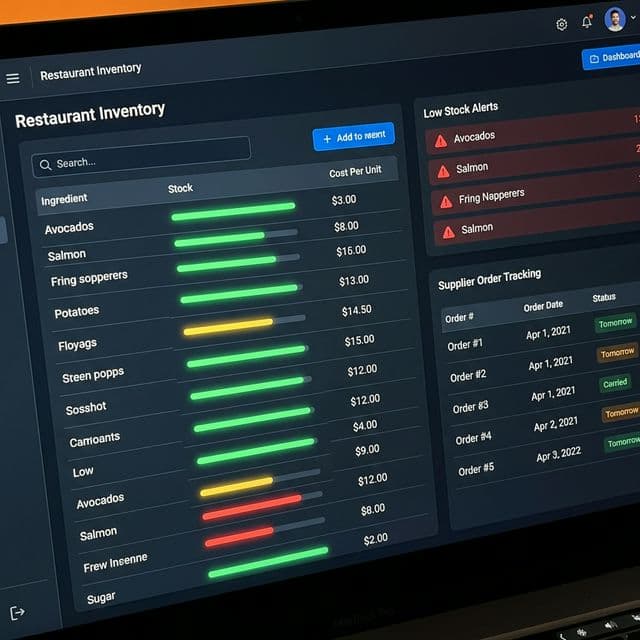Viewport: 640px width, 640px height.
Task: Open notifications bell
Action: point(587,22)
